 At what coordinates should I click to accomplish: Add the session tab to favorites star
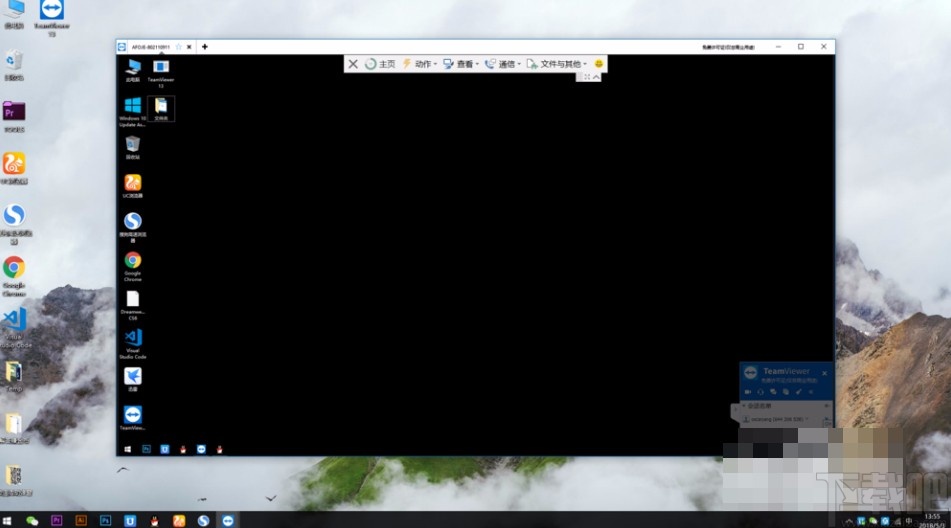[x=178, y=47]
